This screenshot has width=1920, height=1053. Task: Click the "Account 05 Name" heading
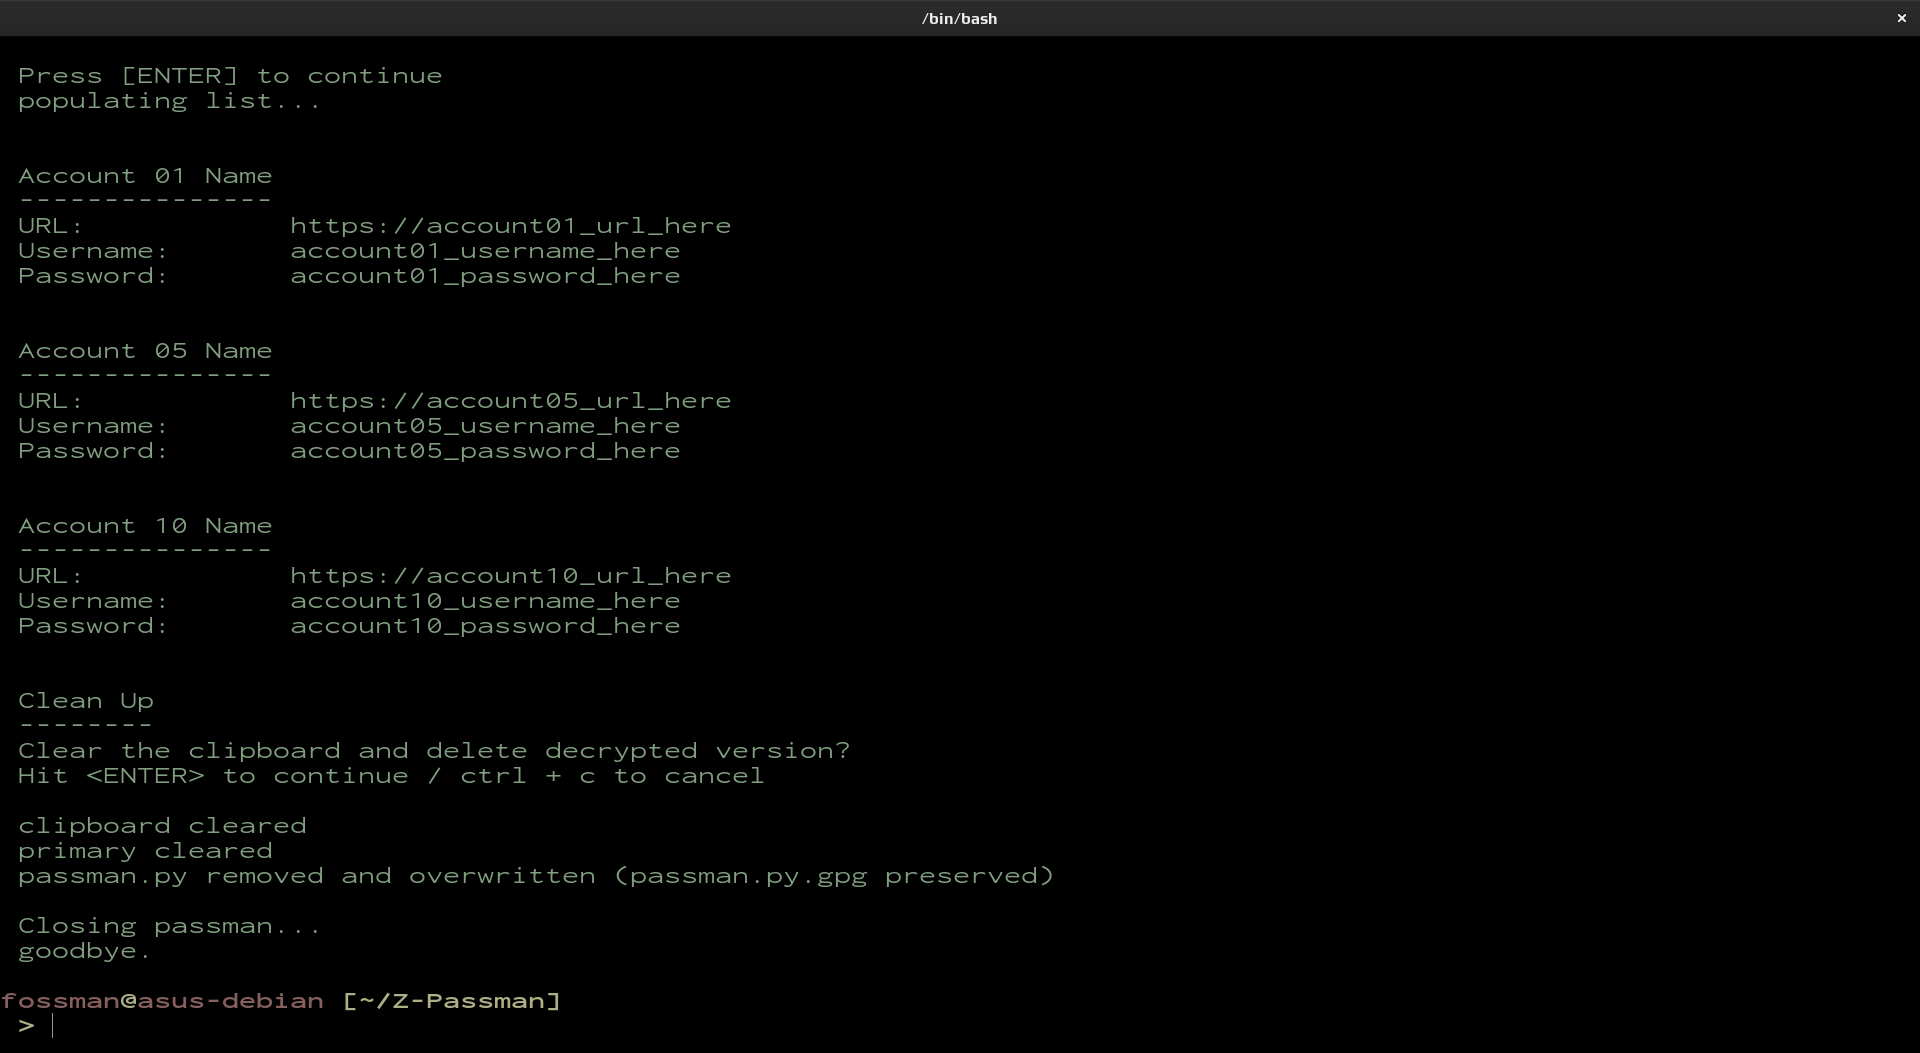pos(145,351)
